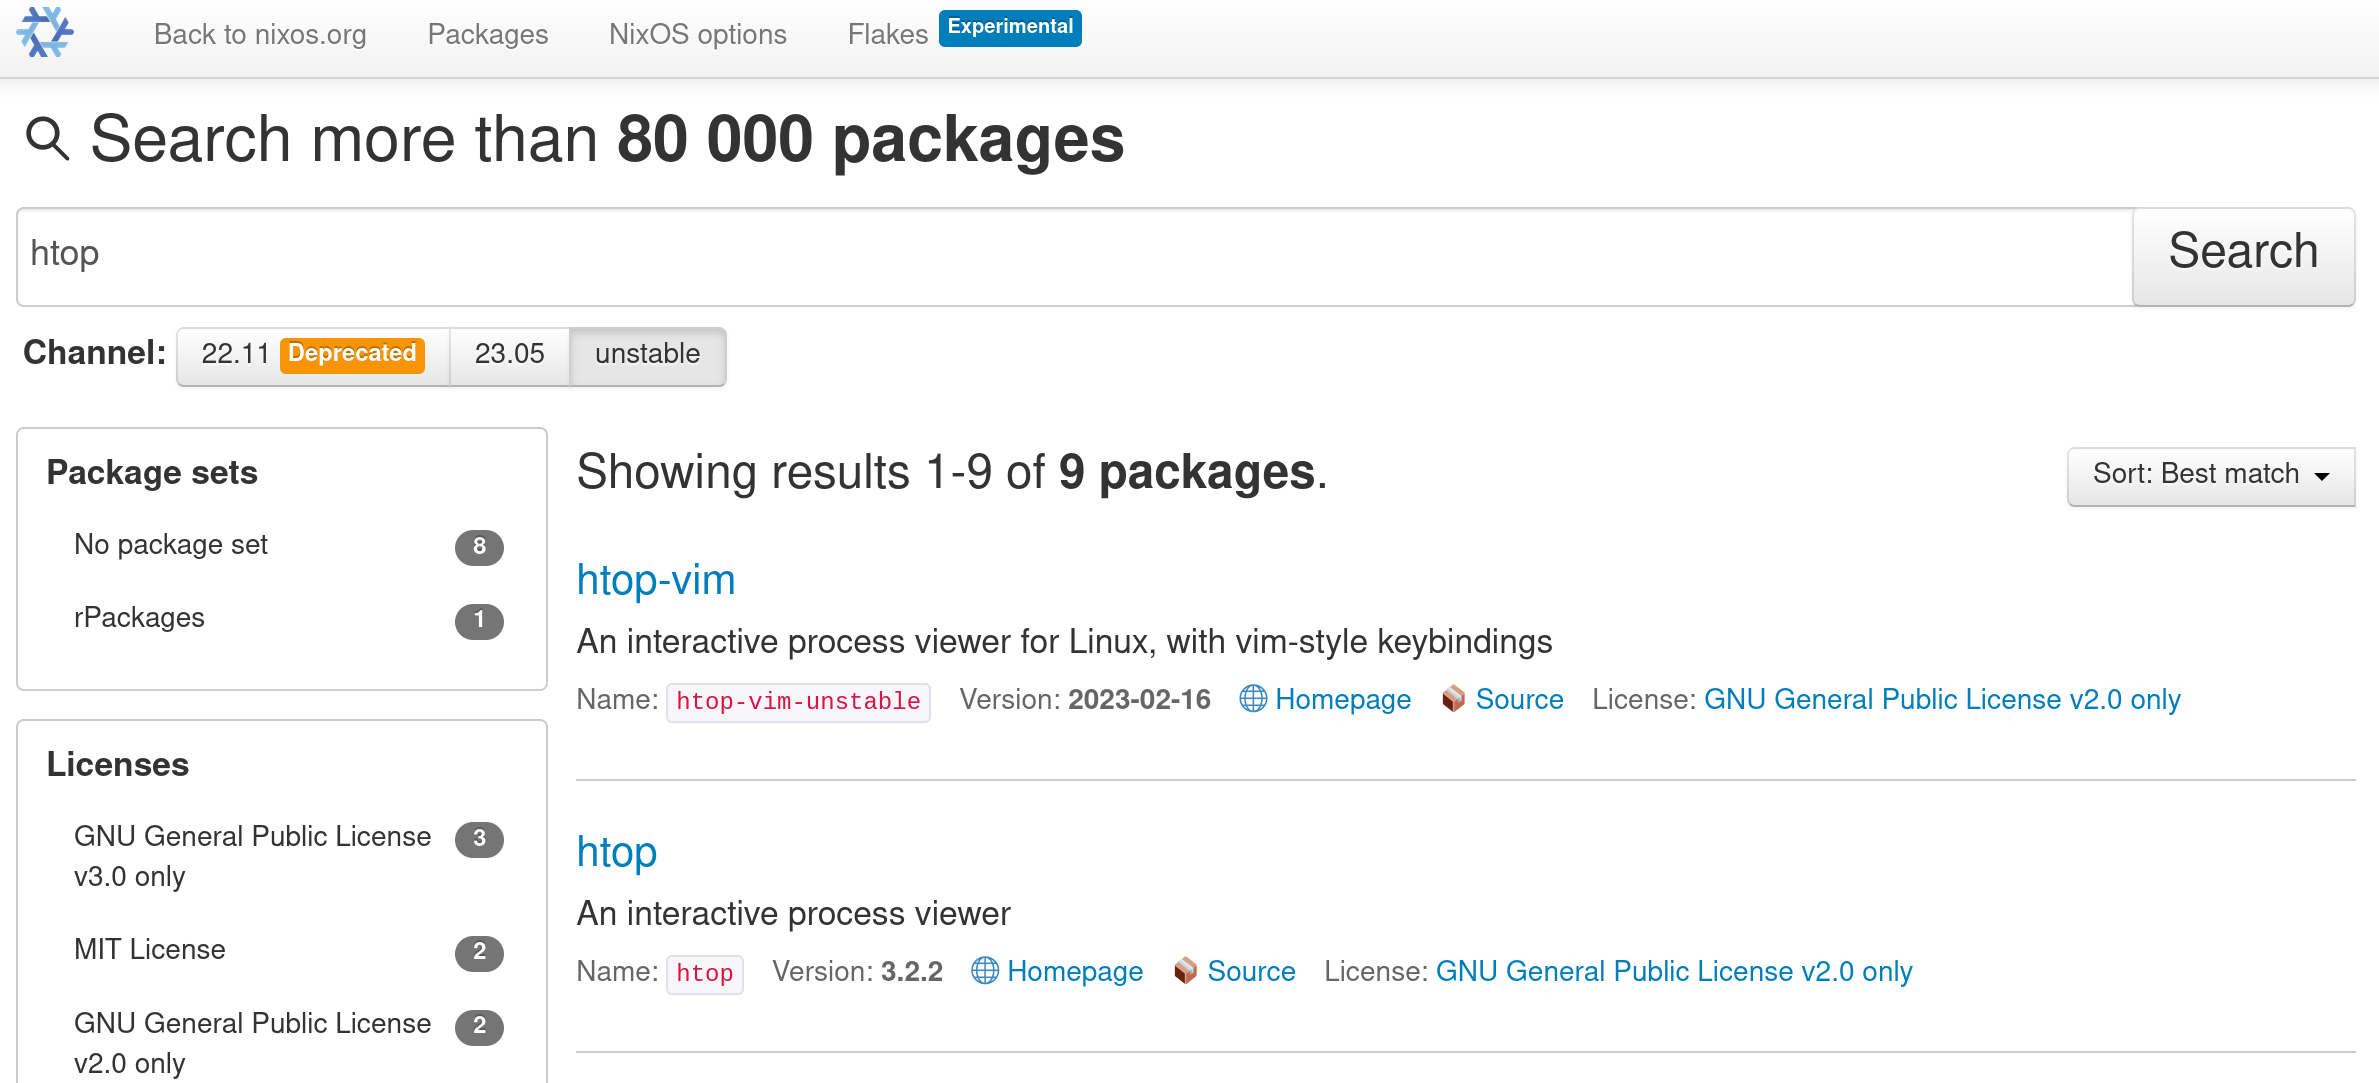2379x1083 pixels.
Task: Open the htop-vim package link
Action: click(656, 580)
